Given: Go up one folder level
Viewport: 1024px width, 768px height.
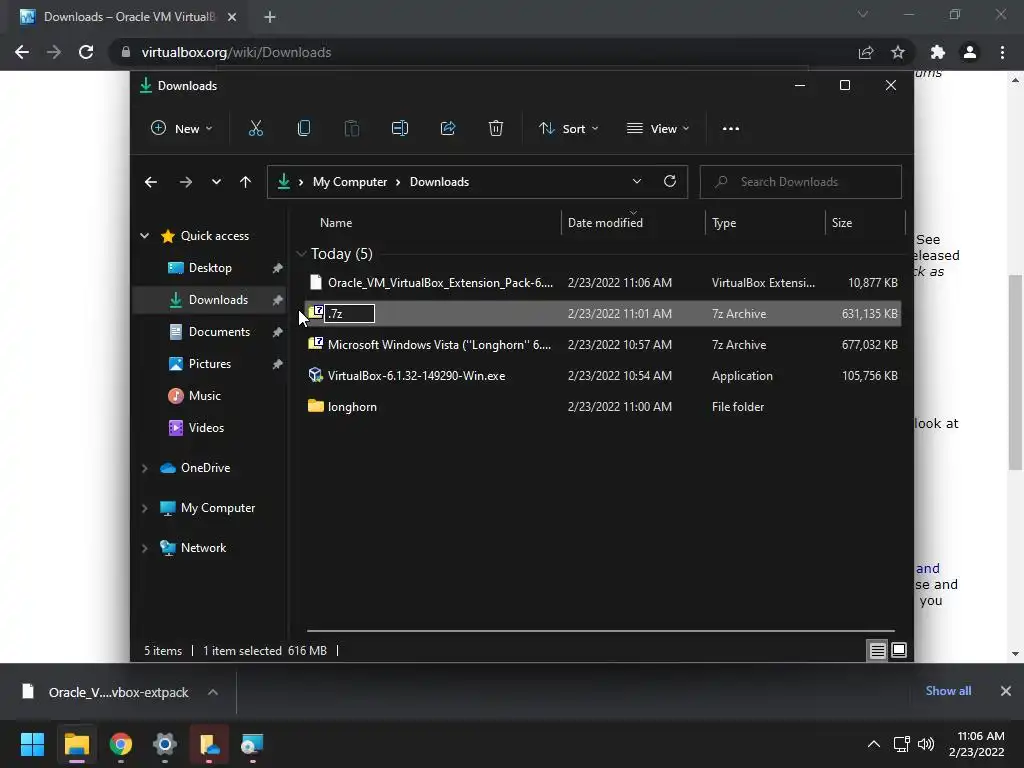Looking at the screenshot, I should pos(246,182).
